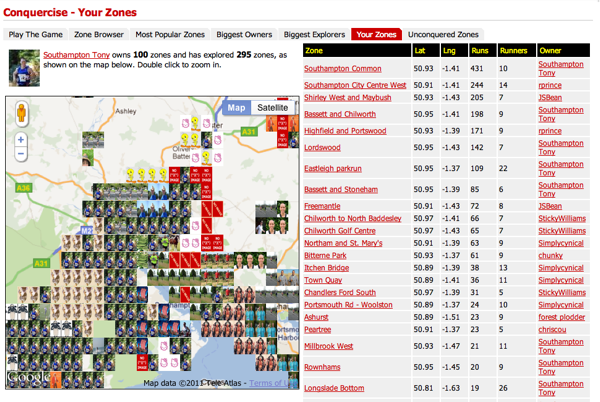The image size is (600, 402).
Task: Open Chandlers Ford South zone link
Action: point(340,292)
